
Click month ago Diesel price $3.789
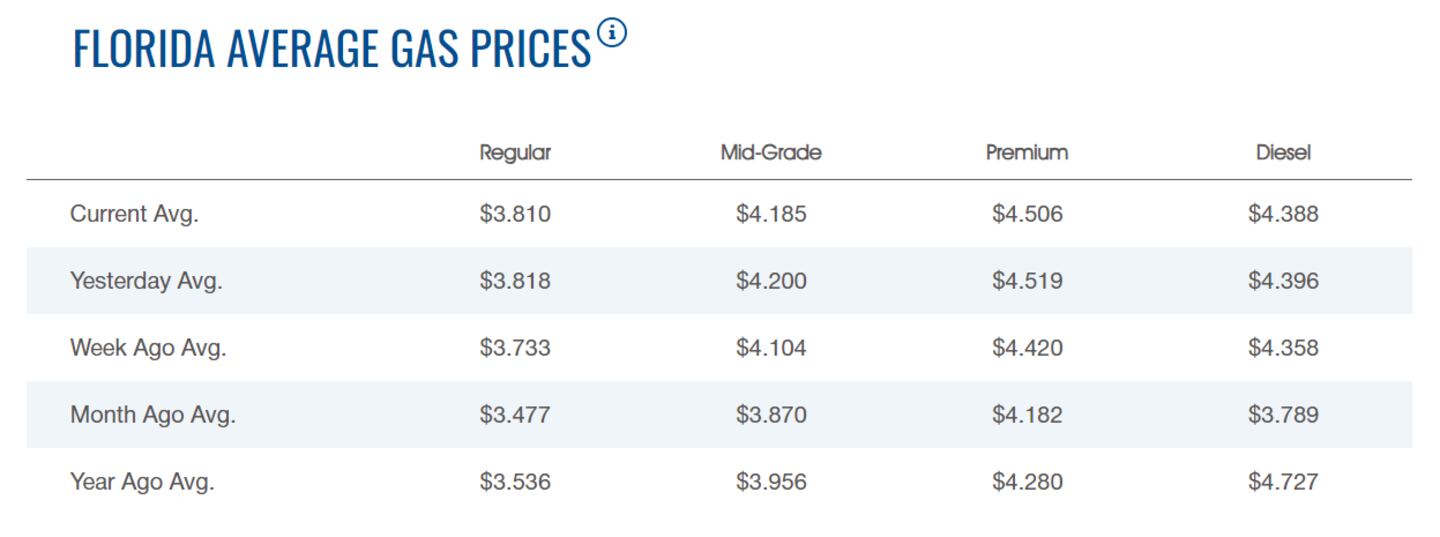click(x=1283, y=415)
